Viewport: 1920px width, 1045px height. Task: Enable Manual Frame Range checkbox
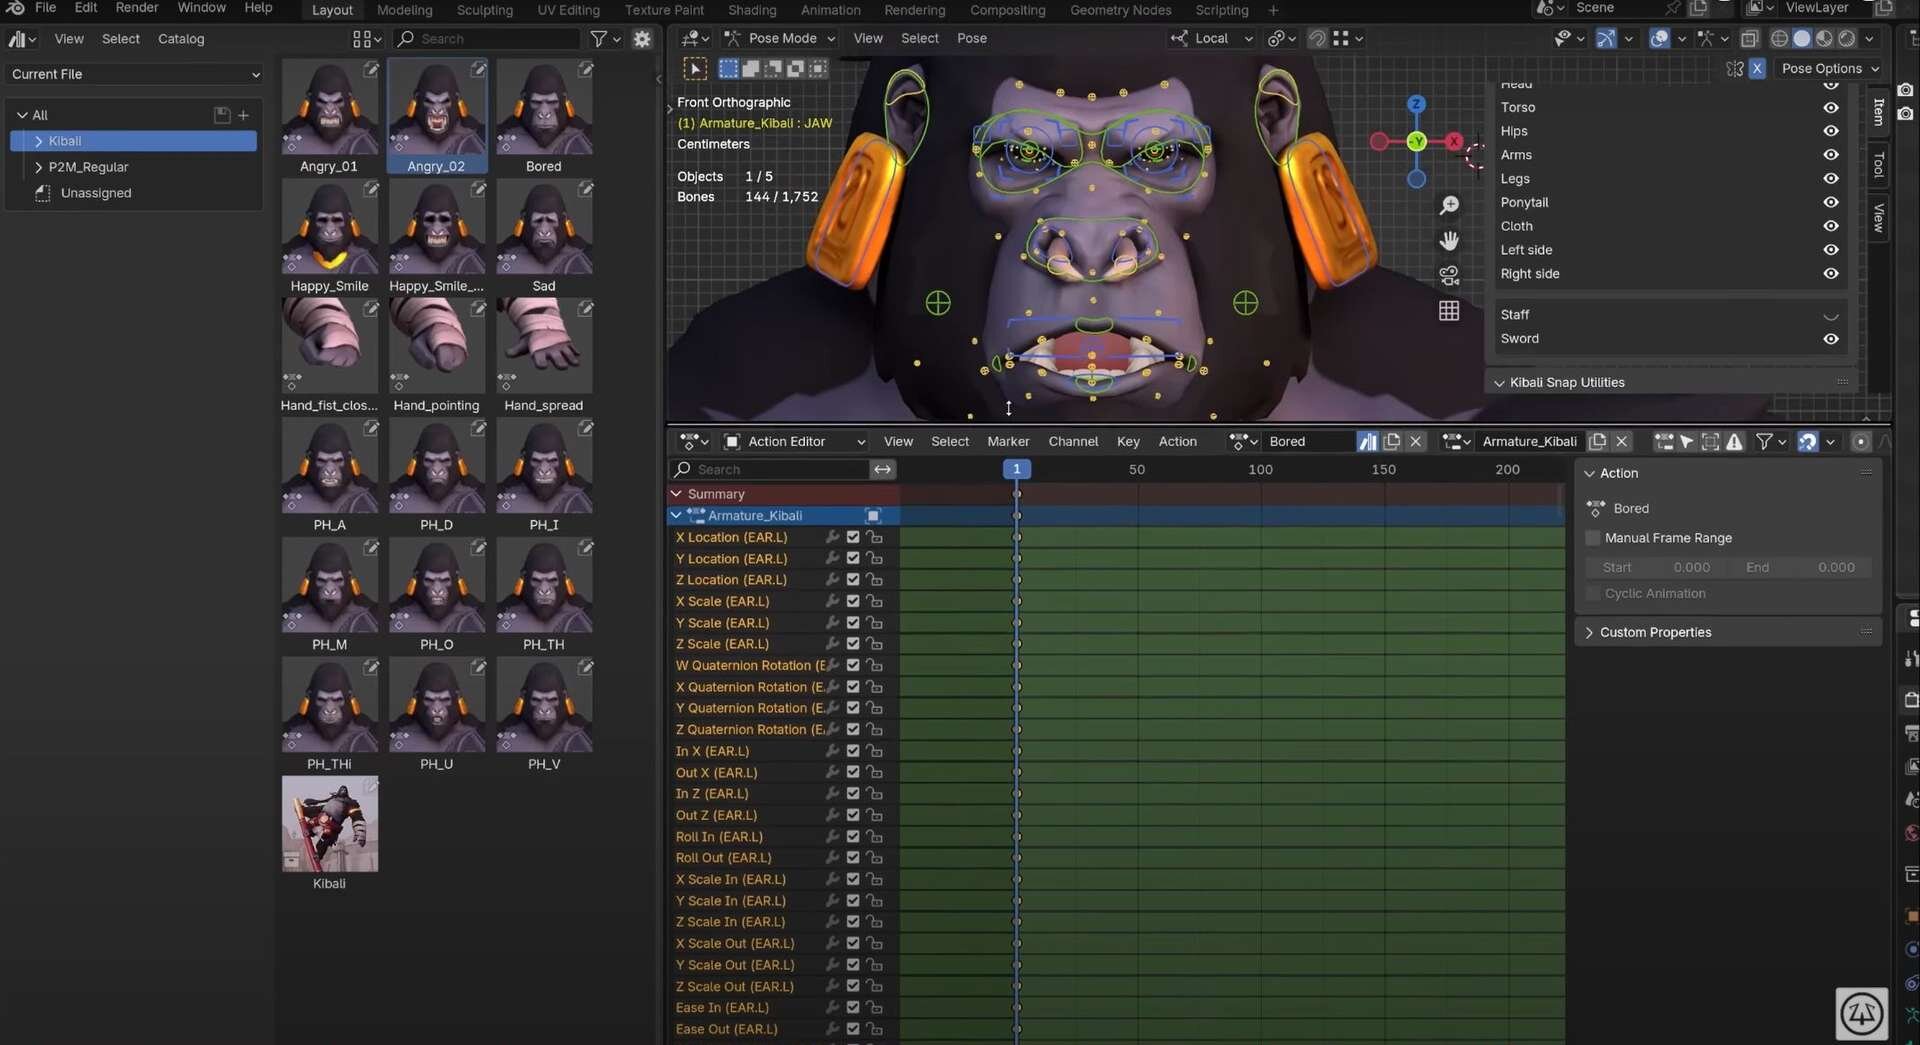coord(1593,538)
